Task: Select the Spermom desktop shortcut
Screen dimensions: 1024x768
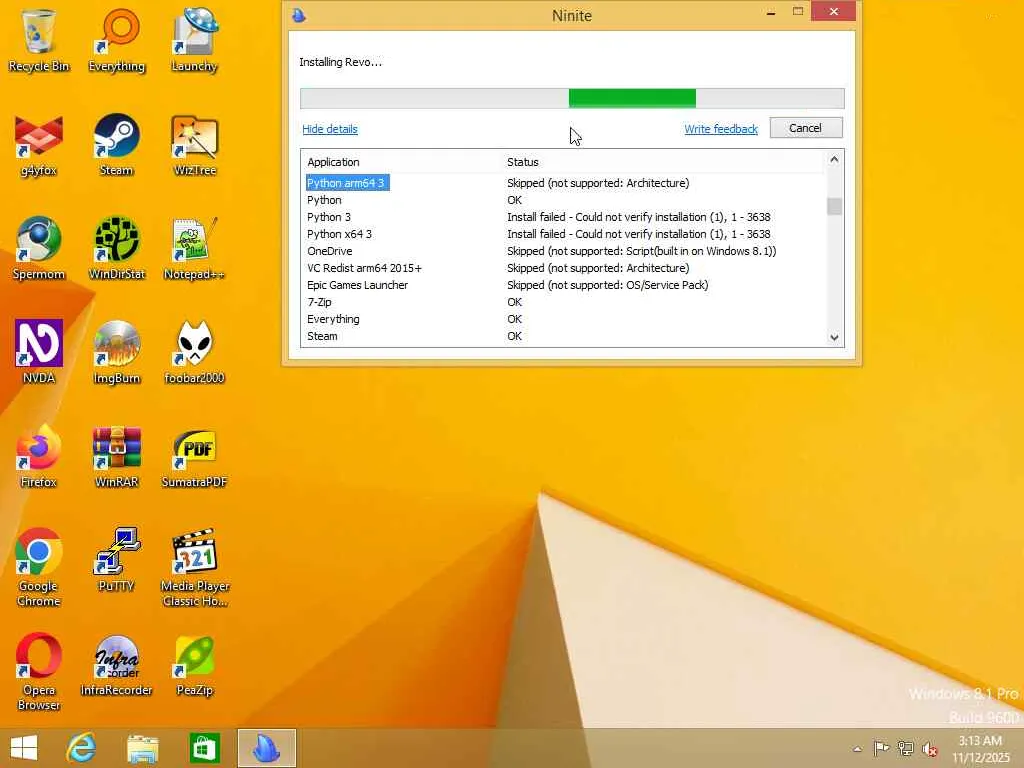Action: coord(39,249)
